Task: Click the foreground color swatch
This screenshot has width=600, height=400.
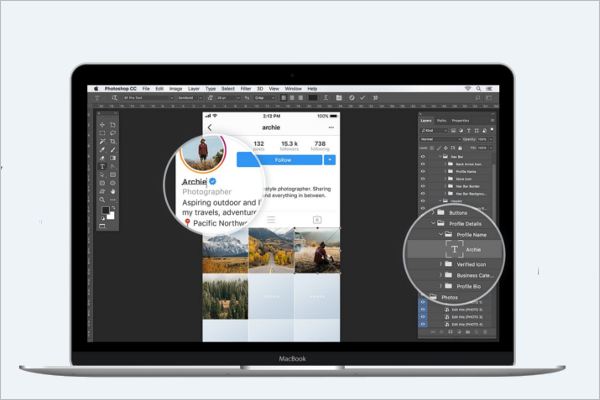Action: 105,210
